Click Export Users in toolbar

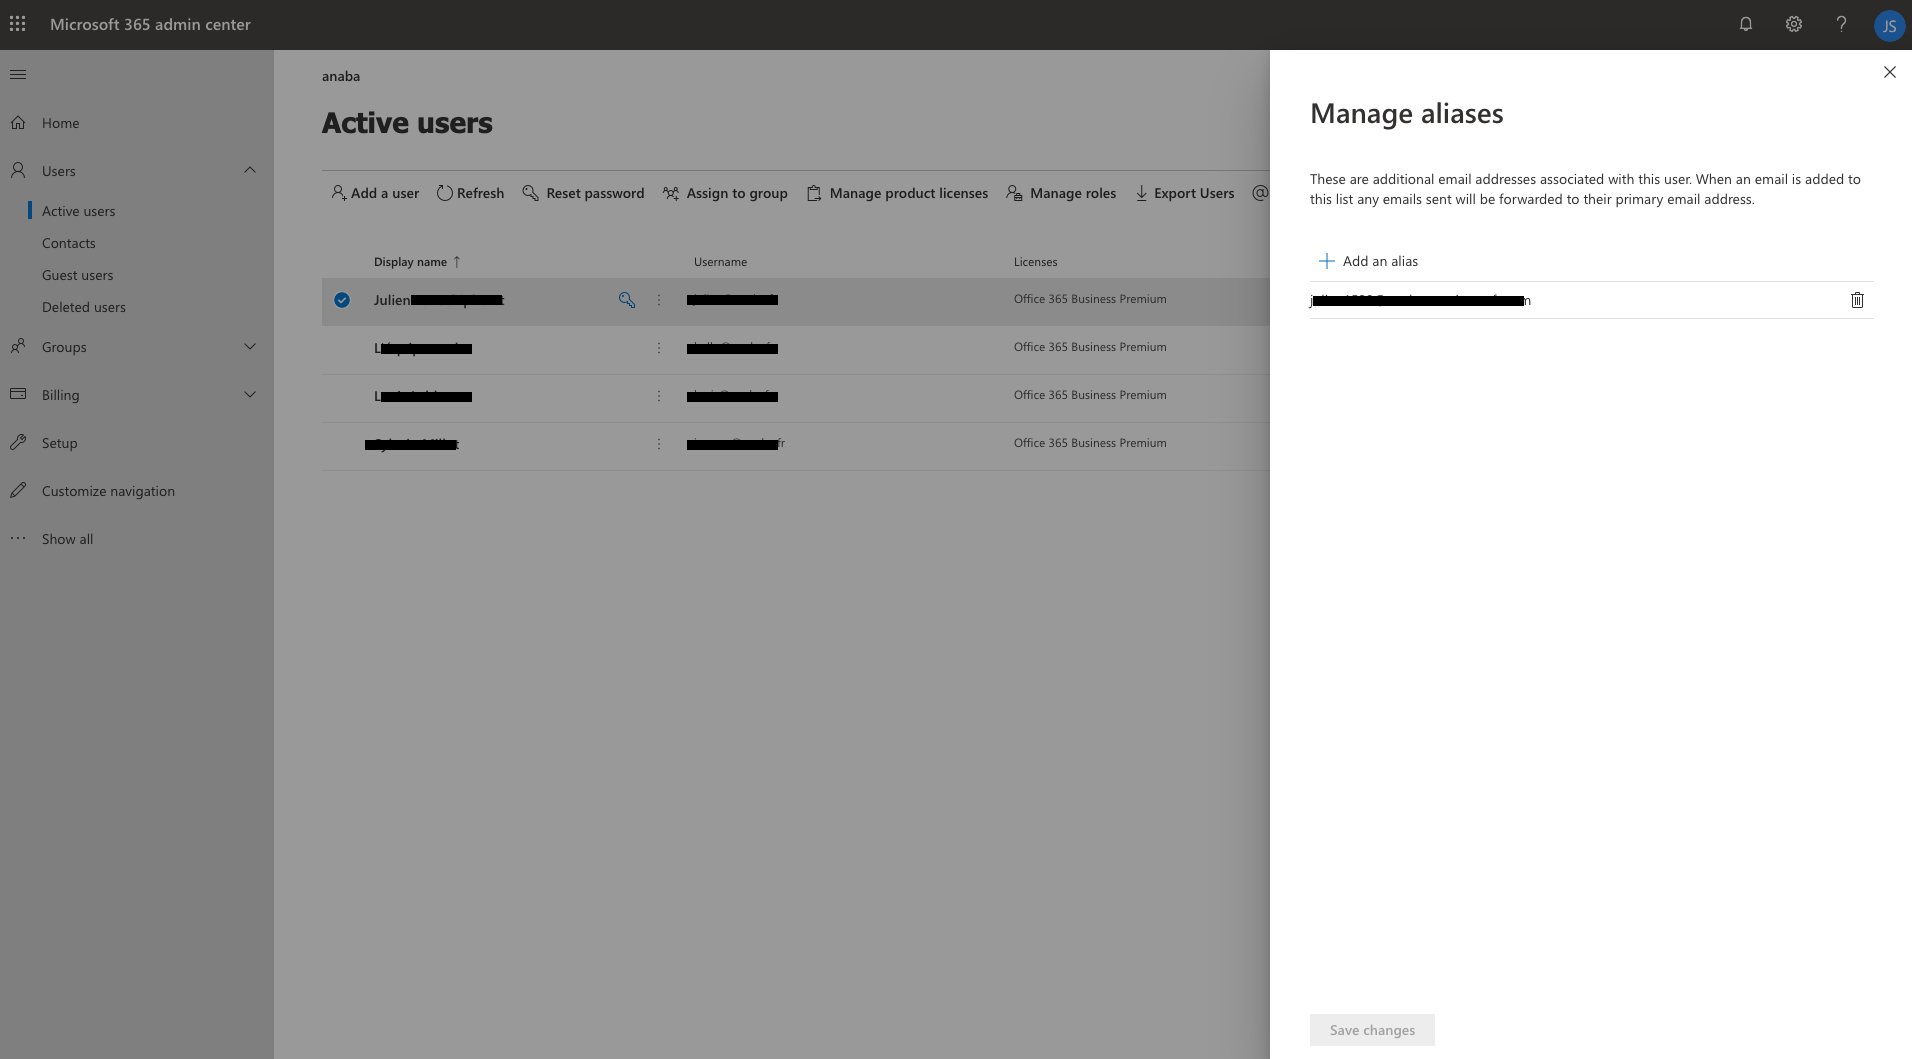[x=1184, y=193]
